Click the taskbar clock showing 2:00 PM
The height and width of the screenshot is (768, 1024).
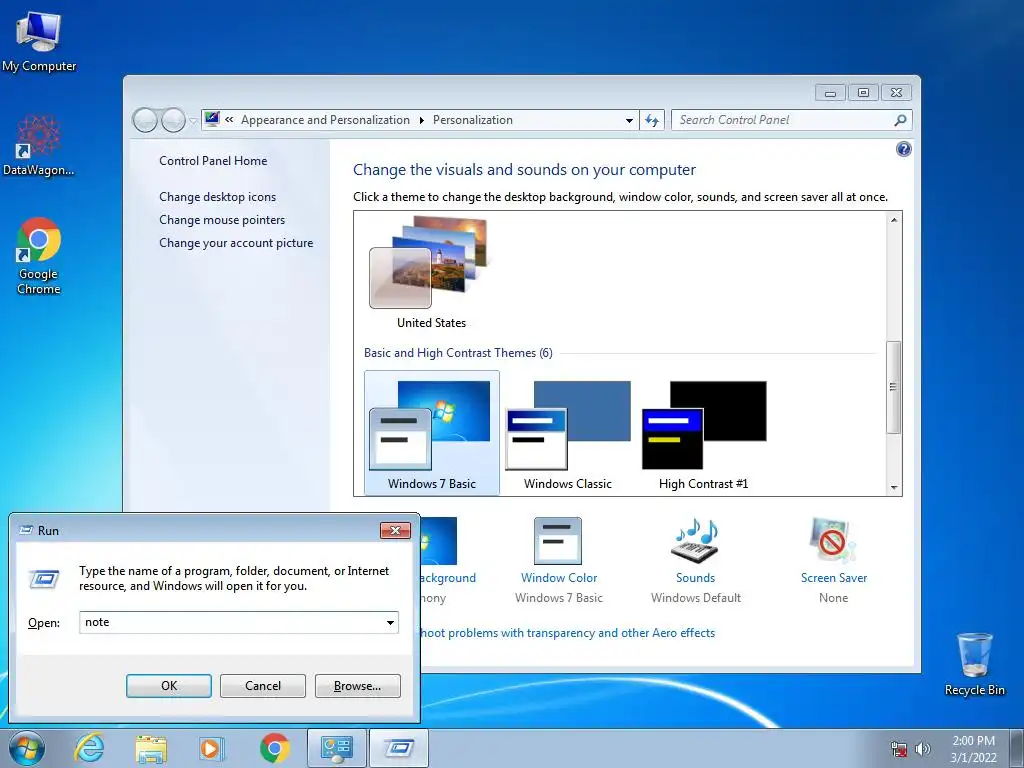click(x=973, y=749)
